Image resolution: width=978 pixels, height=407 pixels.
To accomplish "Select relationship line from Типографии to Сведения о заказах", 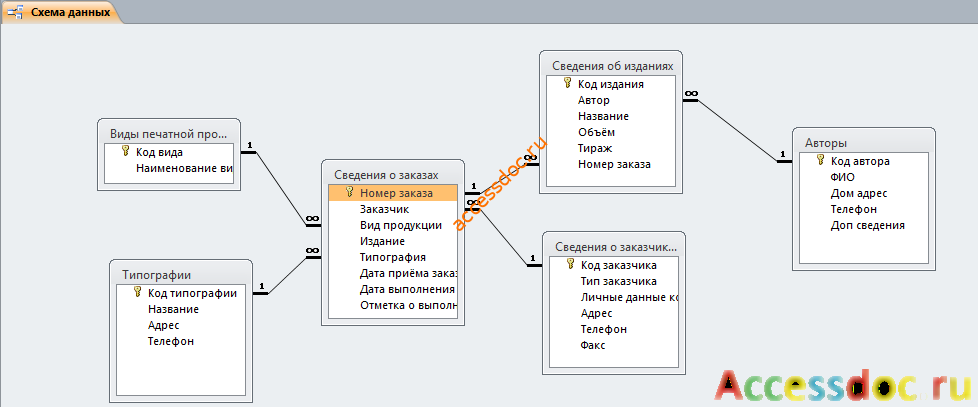I will coord(287,275).
